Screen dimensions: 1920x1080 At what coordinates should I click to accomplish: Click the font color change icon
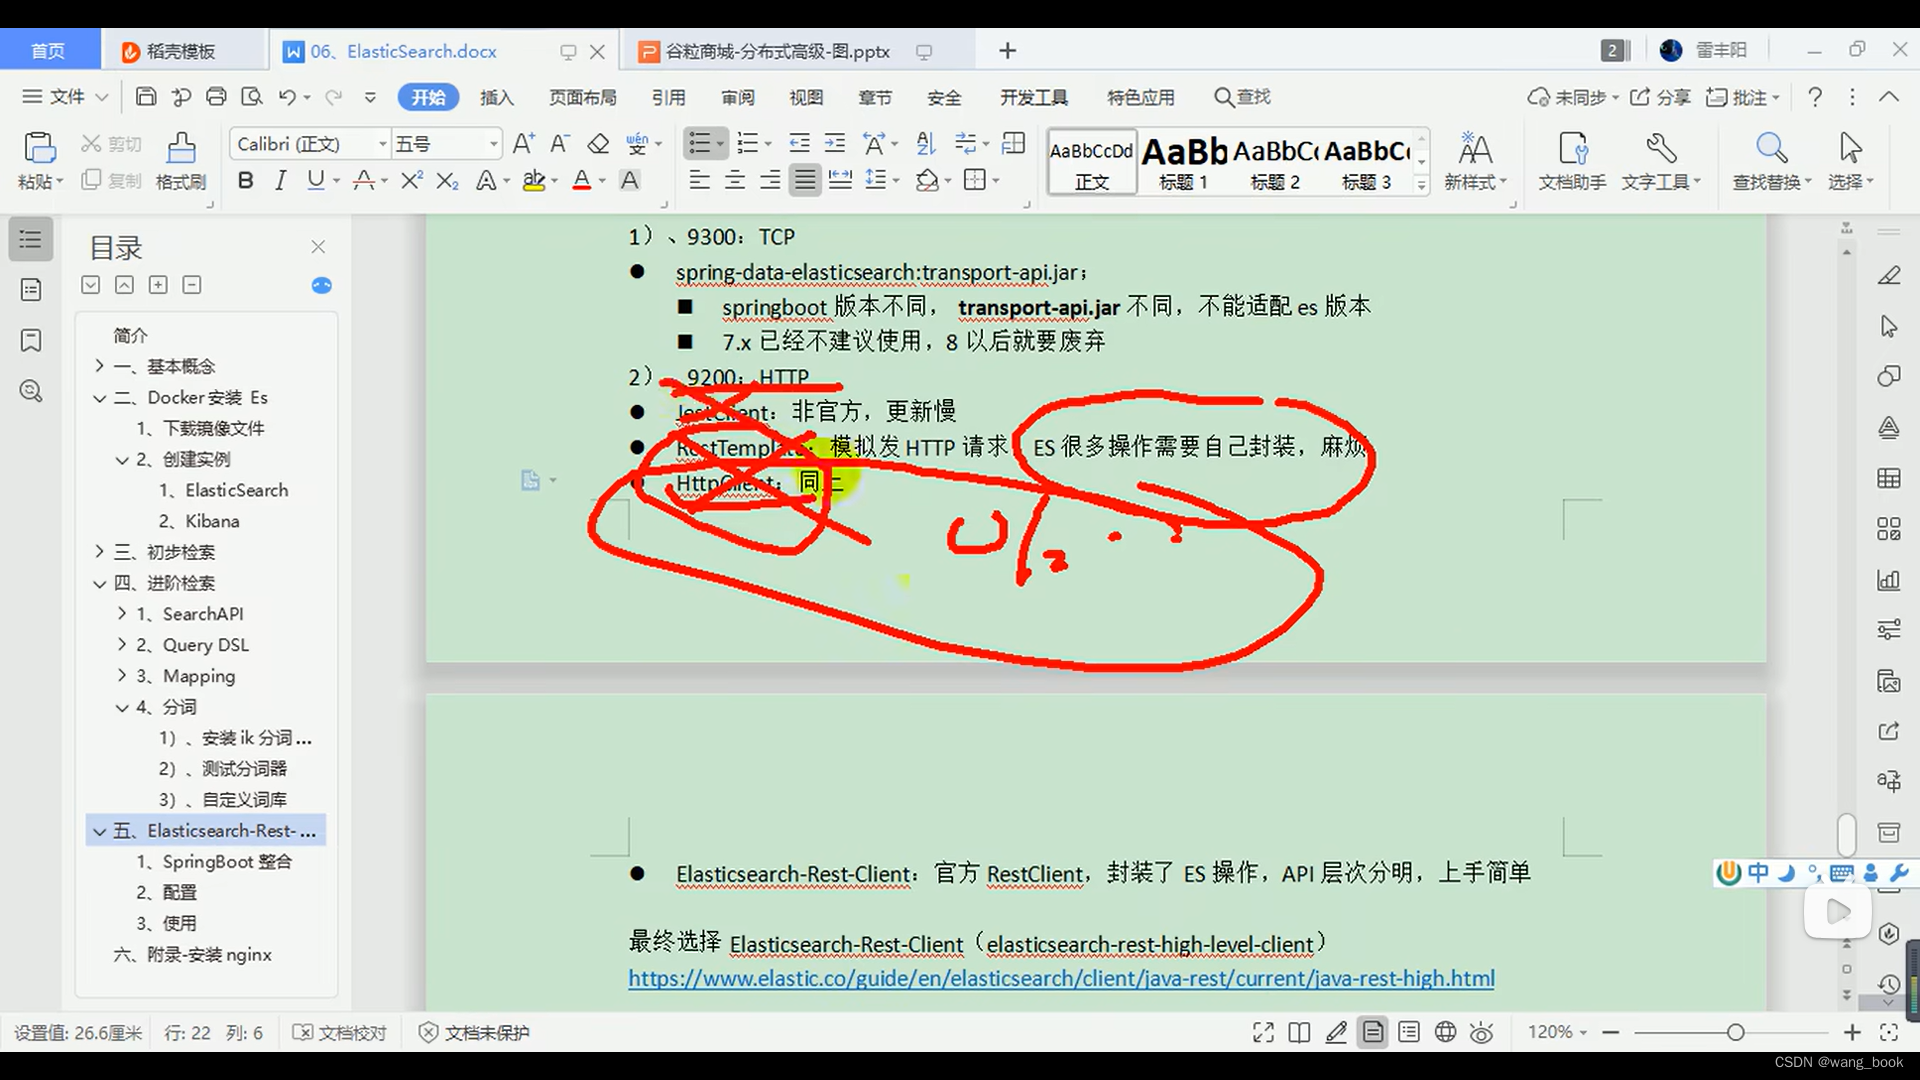click(x=584, y=181)
